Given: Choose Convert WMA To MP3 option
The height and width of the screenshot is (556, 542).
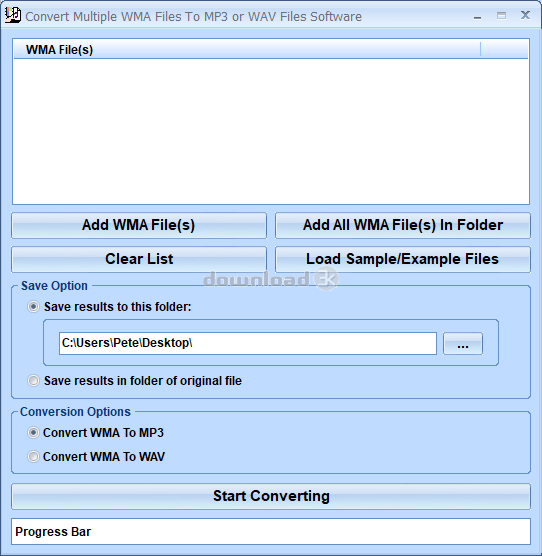Looking at the screenshot, I should 33,433.
